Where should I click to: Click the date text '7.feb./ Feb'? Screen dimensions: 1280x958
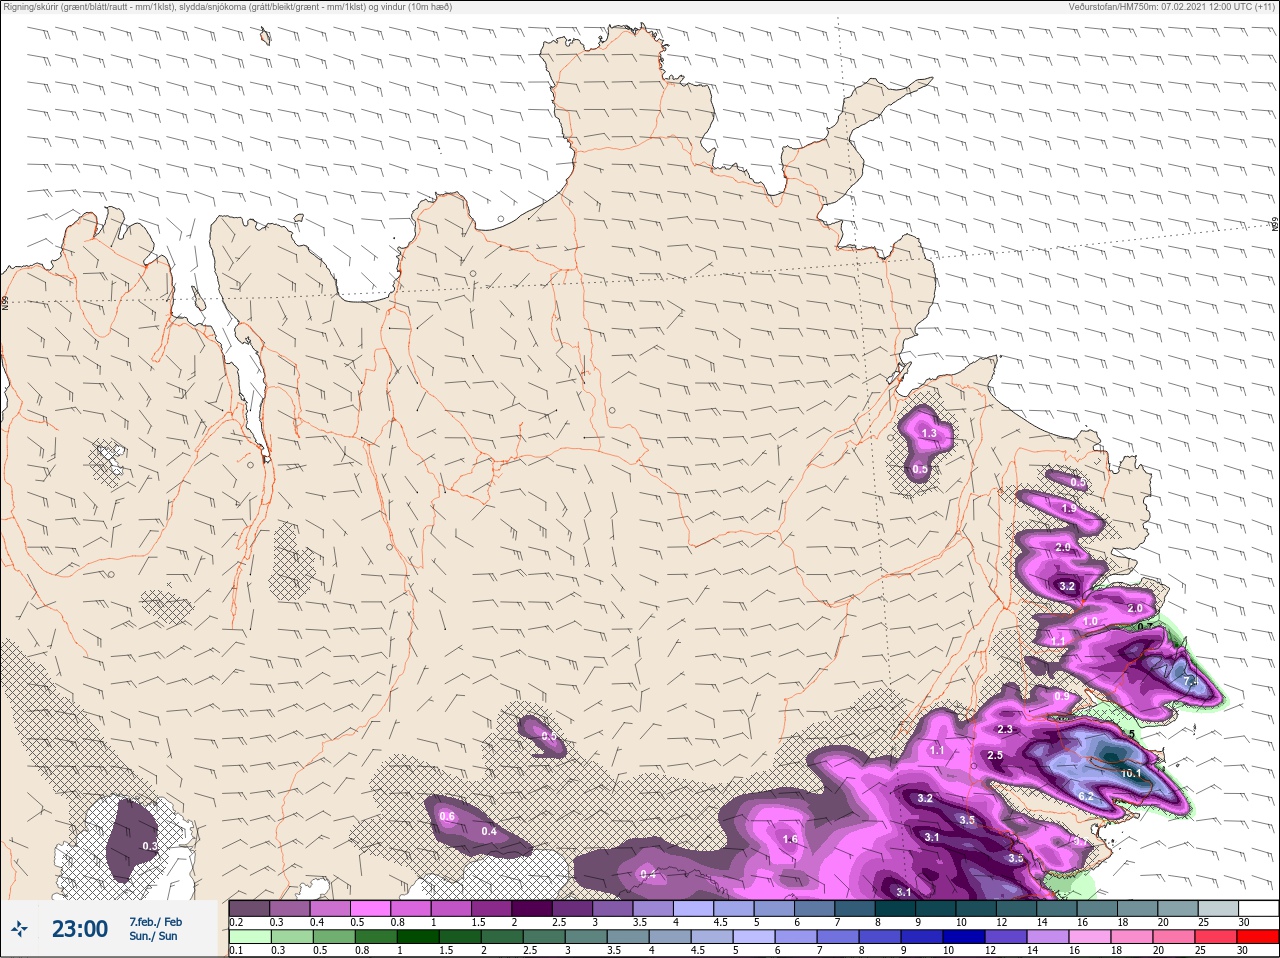pos(155,922)
